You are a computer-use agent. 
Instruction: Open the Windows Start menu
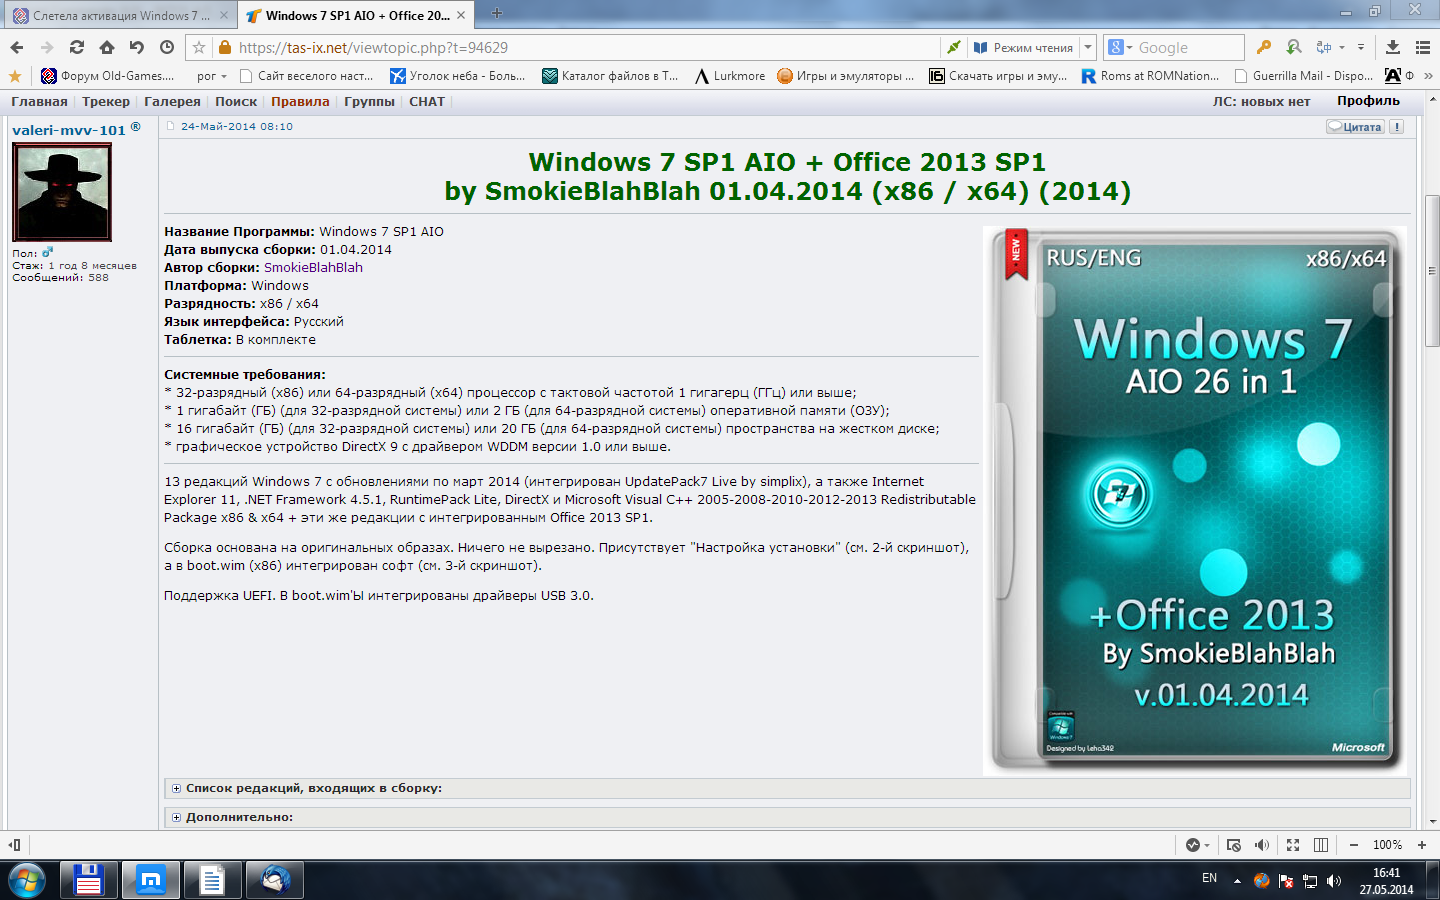(x=26, y=881)
